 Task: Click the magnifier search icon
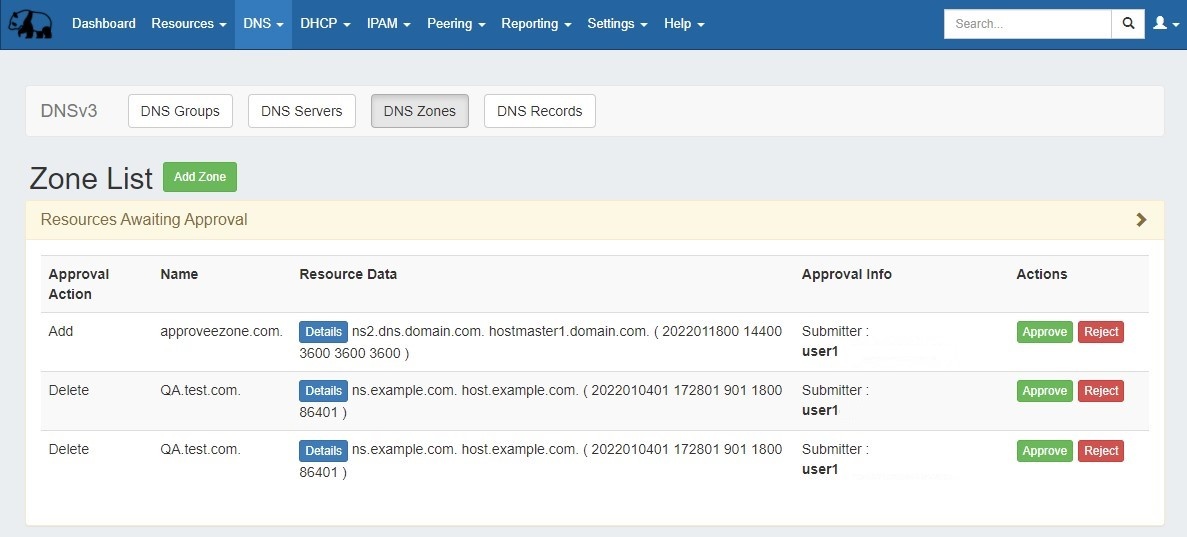(1128, 24)
